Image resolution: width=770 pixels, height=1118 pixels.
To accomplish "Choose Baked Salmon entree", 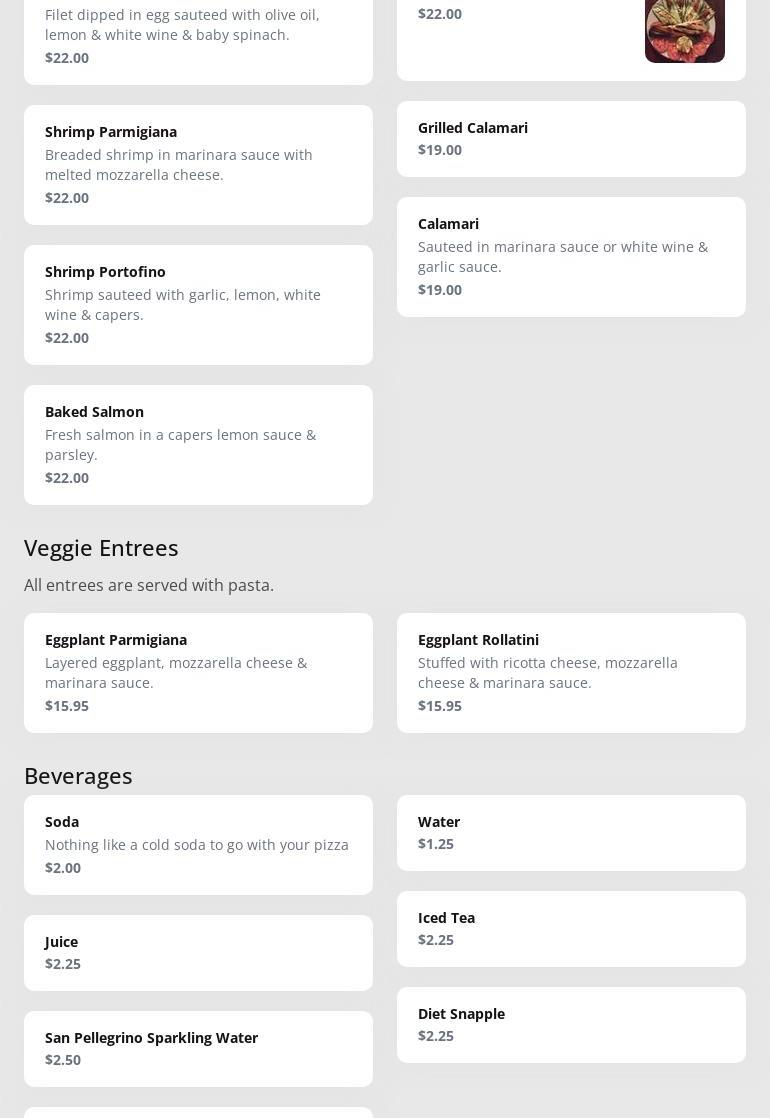I will point(198,444).
